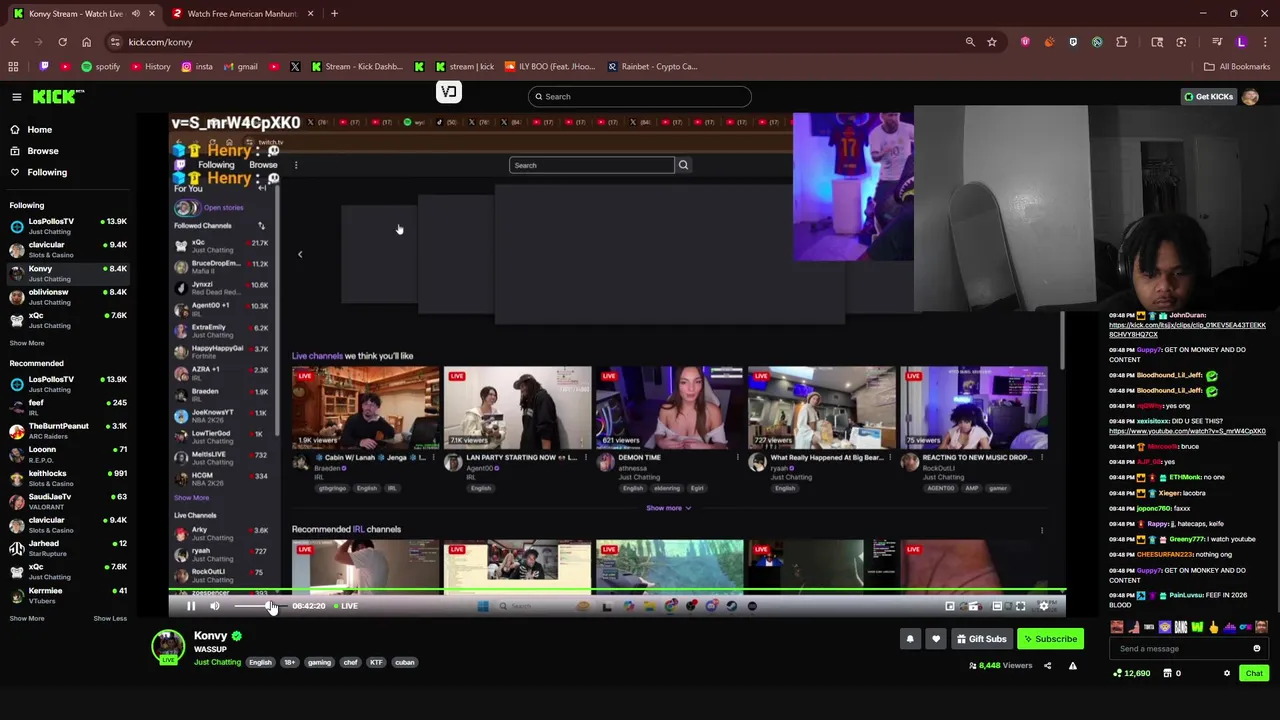Screen dimensions: 1280x720
Task: Click the Just Chatting category link
Action: [x=217, y=663]
